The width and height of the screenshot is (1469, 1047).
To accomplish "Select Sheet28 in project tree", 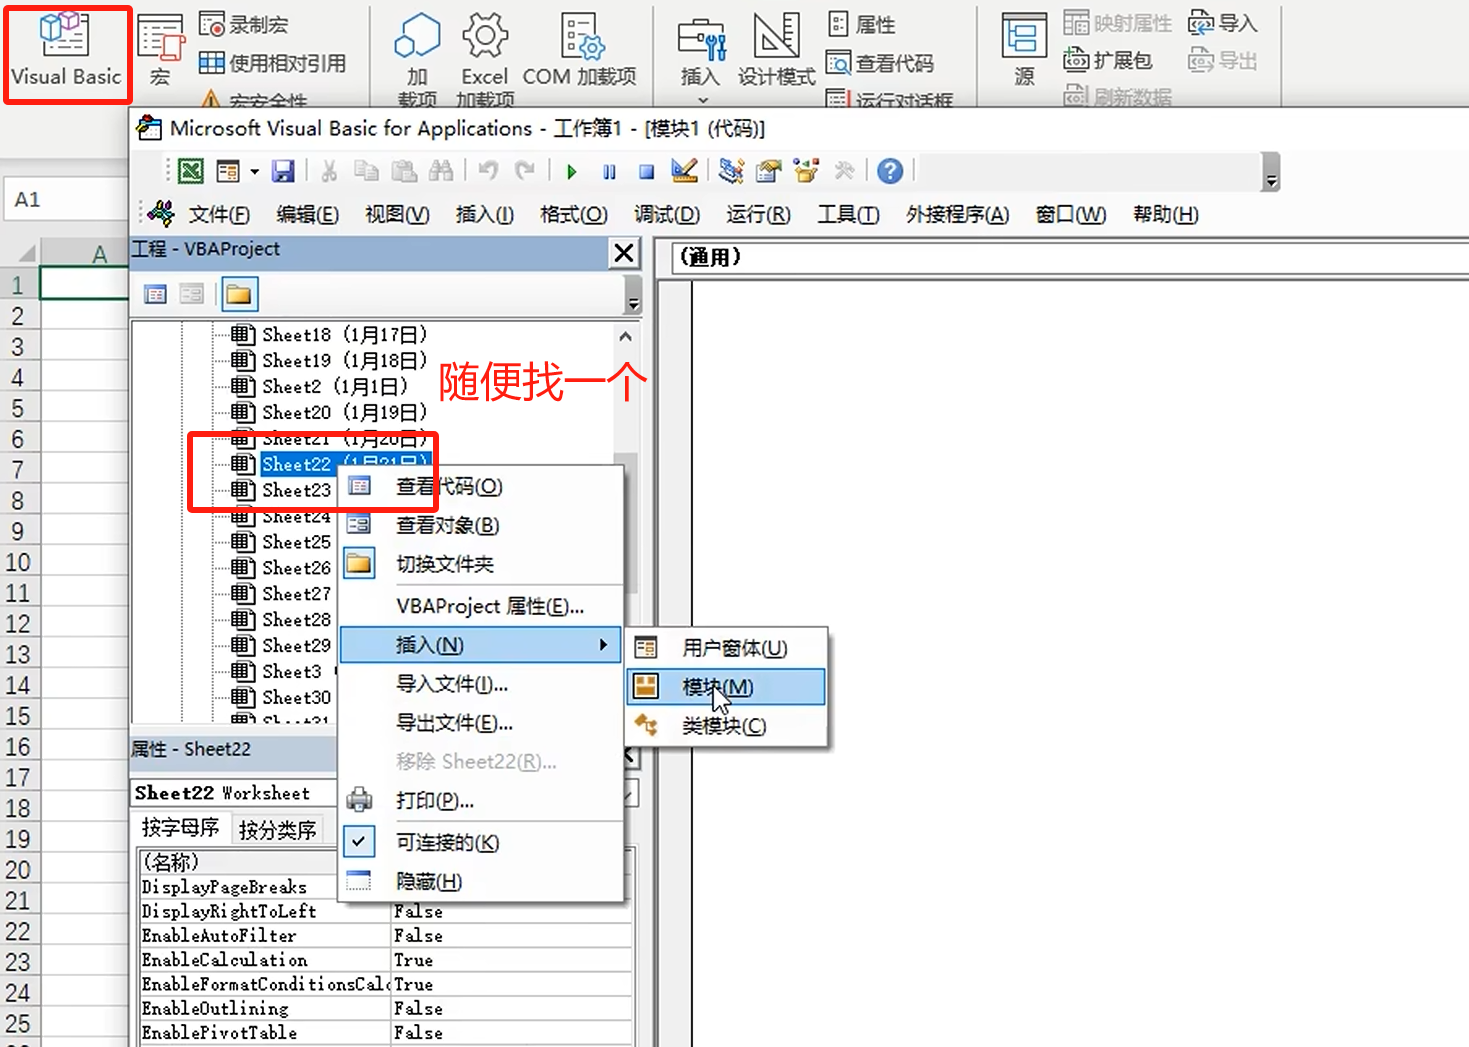I will 281,620.
